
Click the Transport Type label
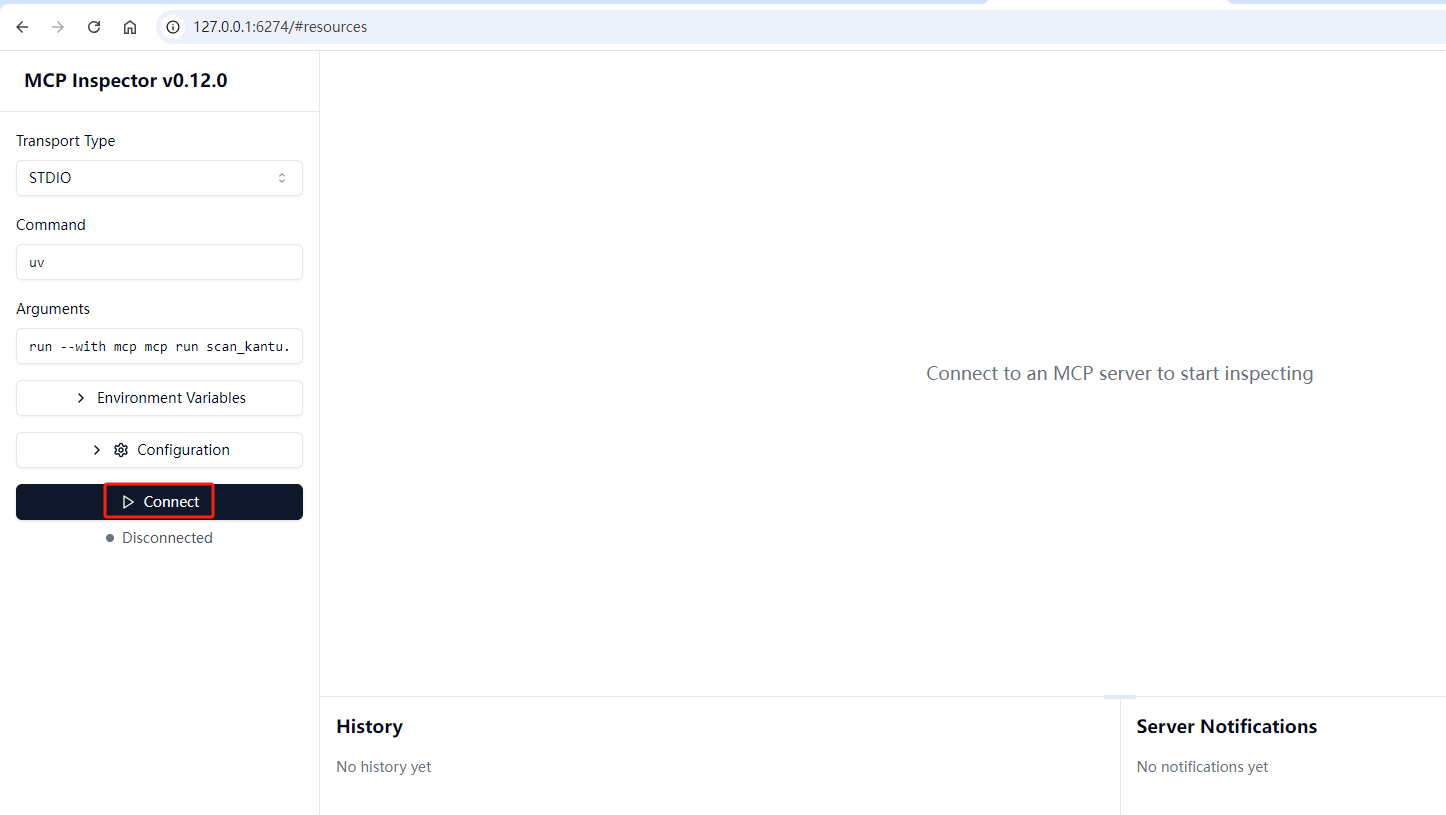click(x=66, y=141)
